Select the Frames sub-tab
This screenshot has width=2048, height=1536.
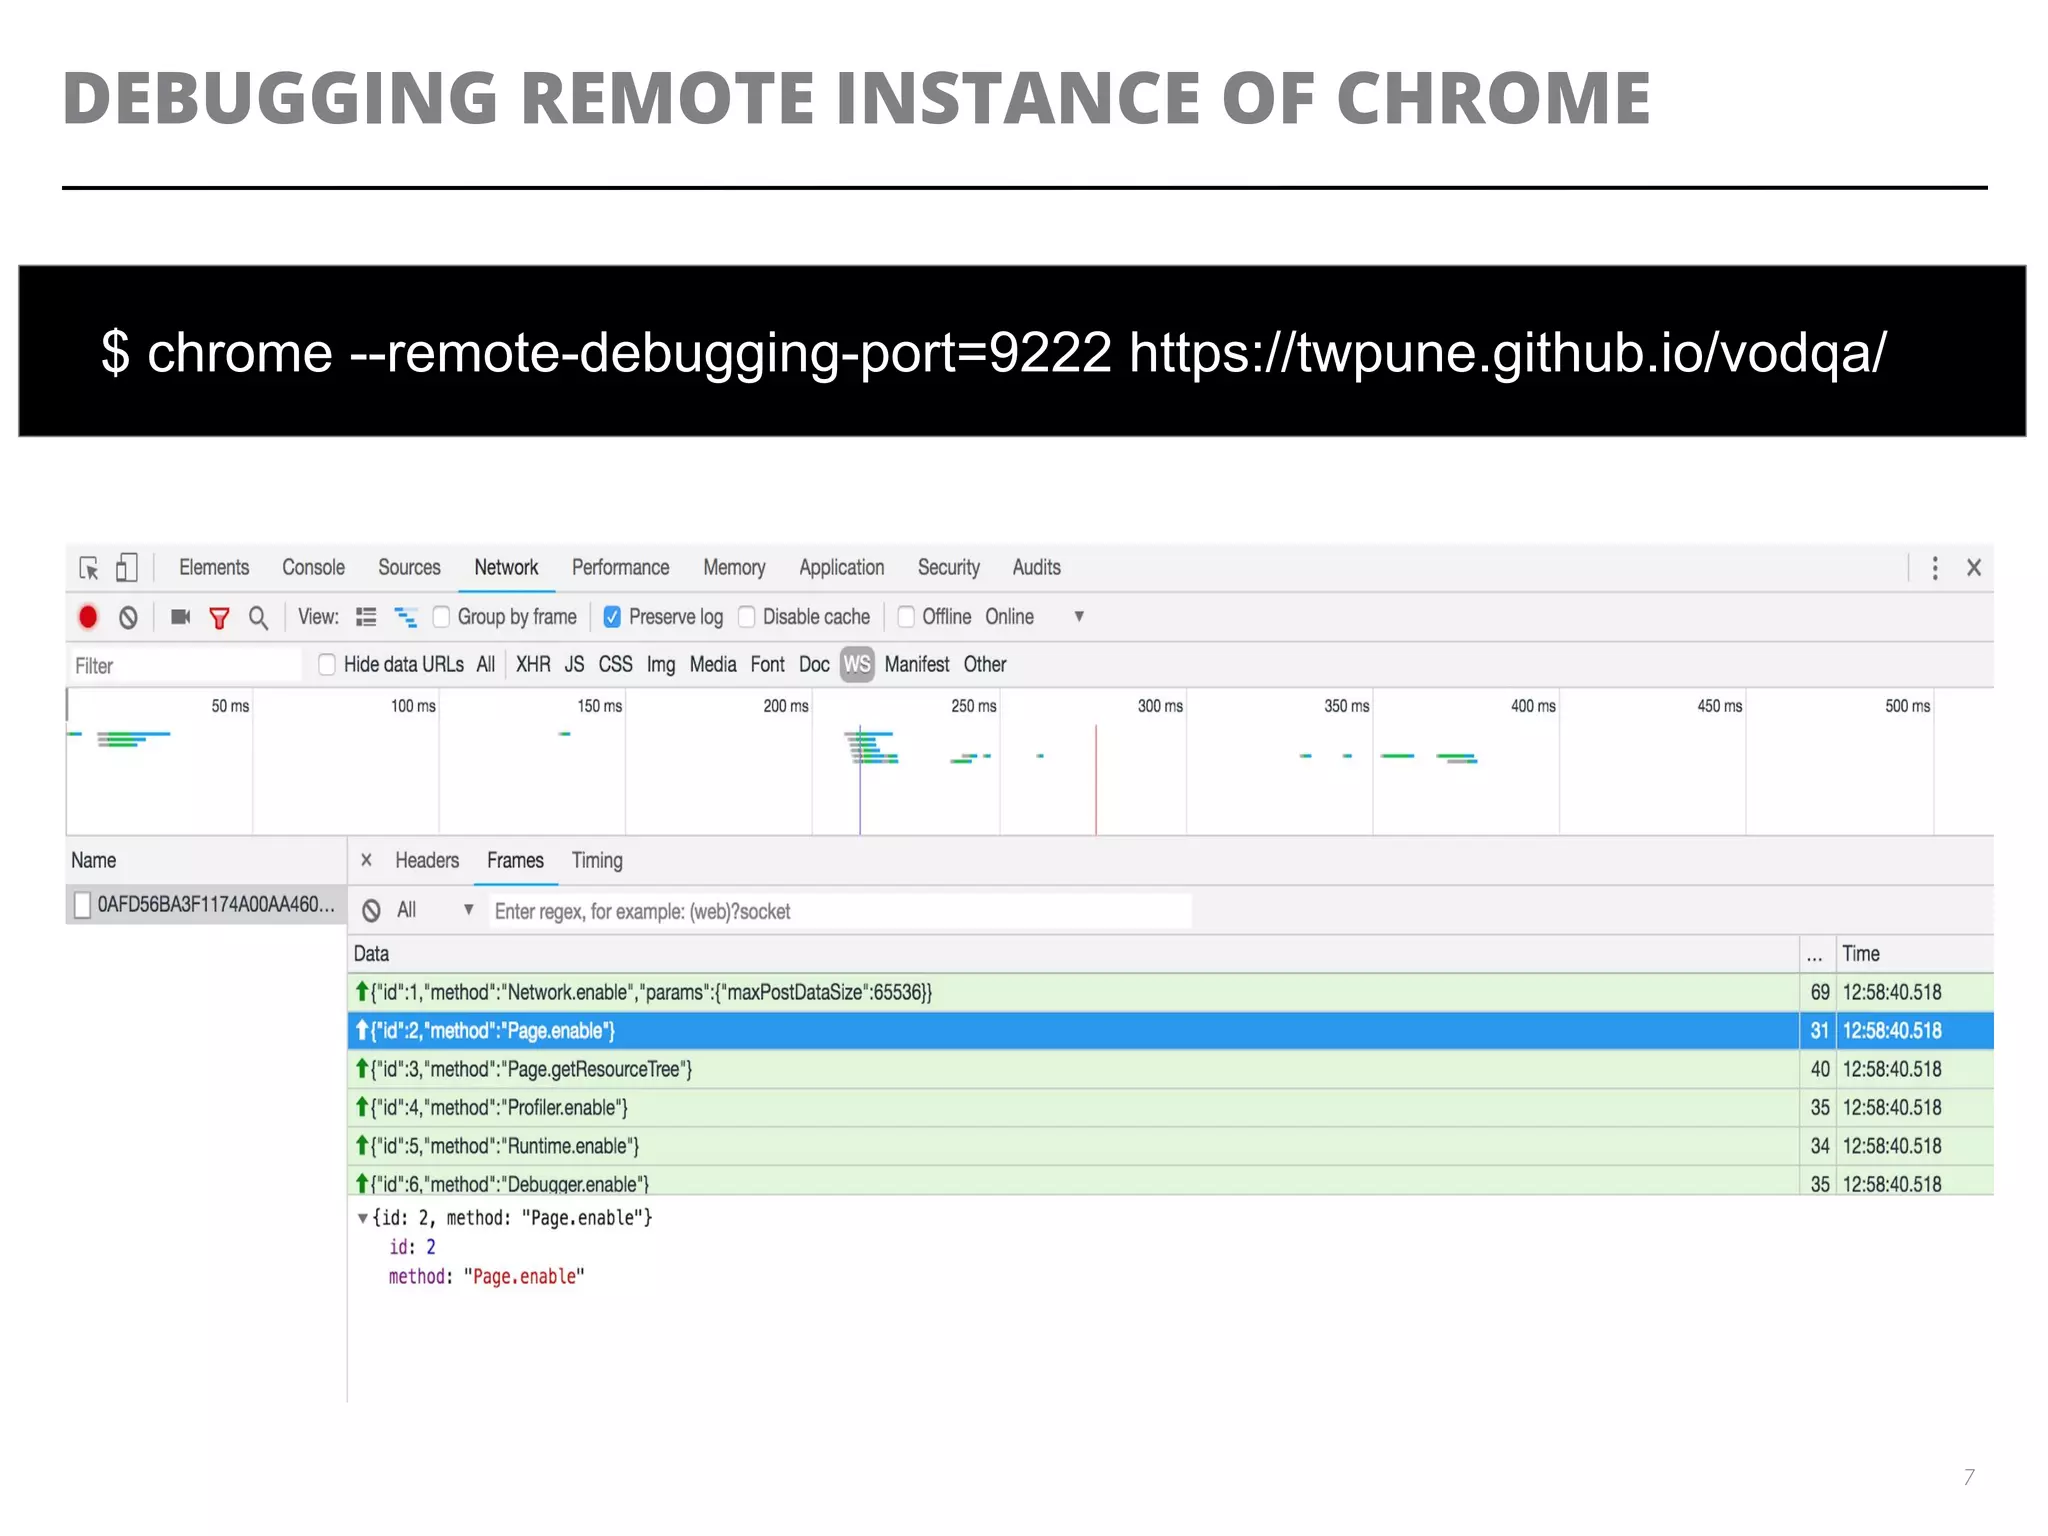pos(515,860)
